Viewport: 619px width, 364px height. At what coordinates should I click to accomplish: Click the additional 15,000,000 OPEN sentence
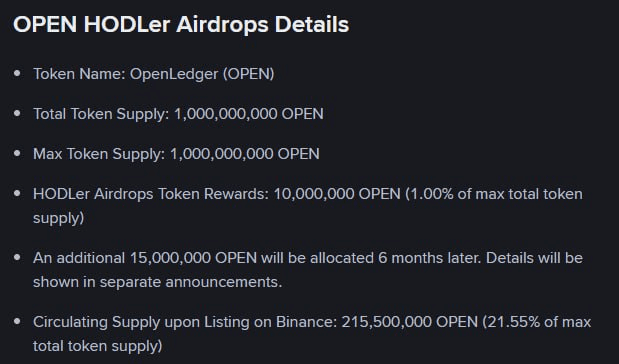(308, 270)
